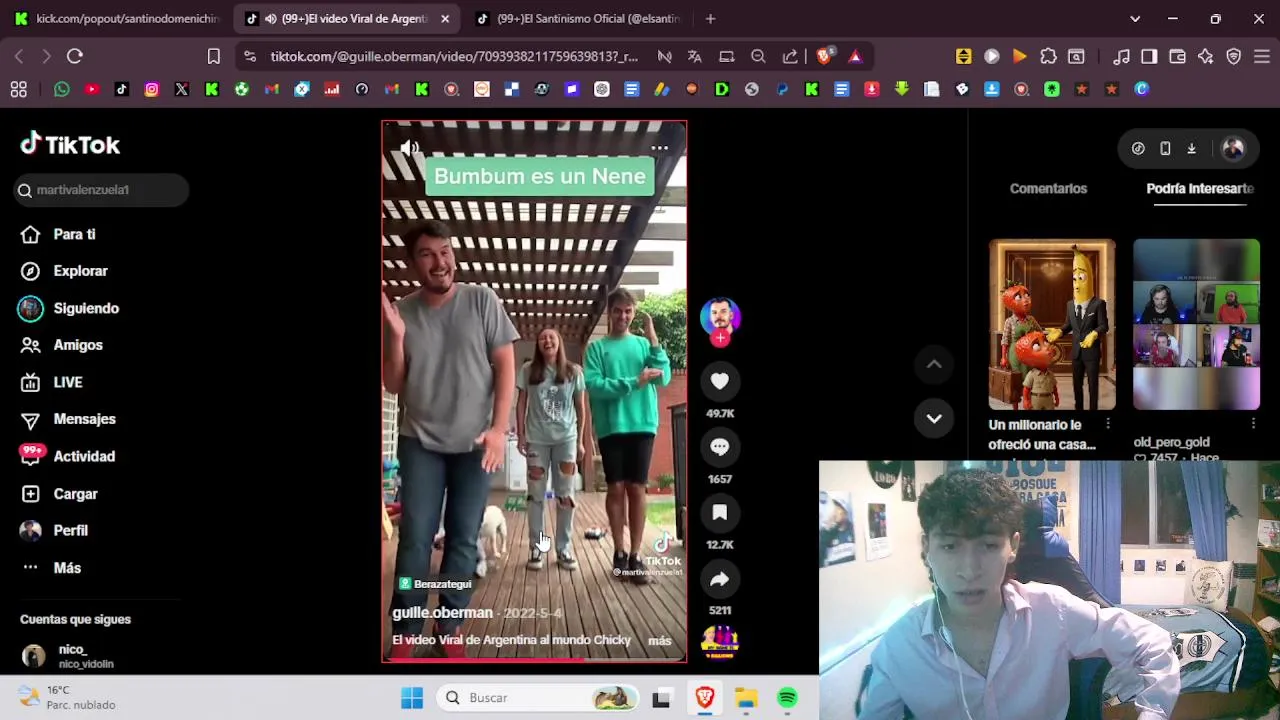Open the TikTok coins icon in header
This screenshot has width=1280, height=720.
[1138, 149]
